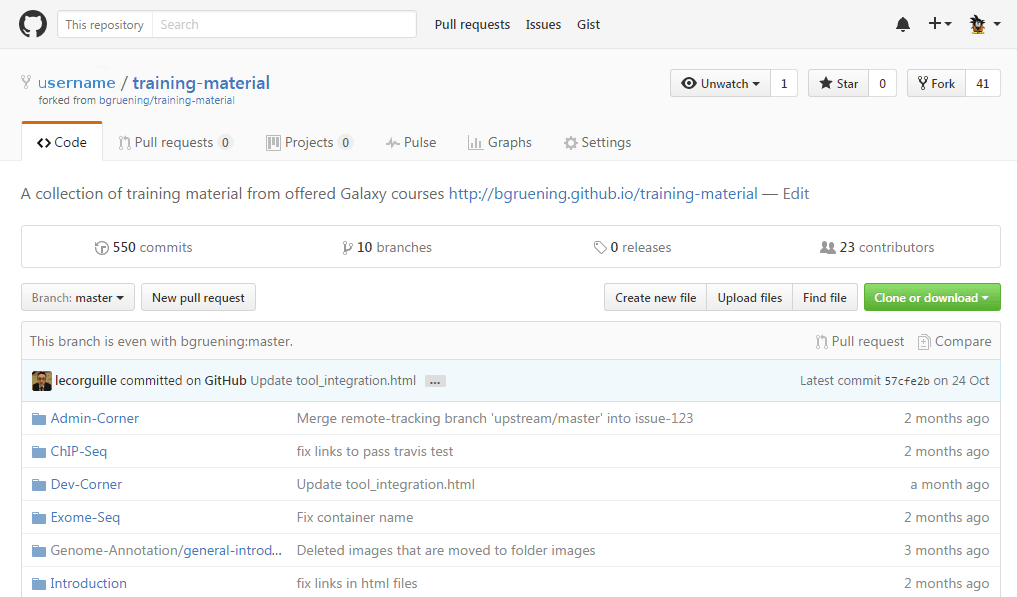Switch to the Pull requests tab
This screenshot has width=1017, height=597.
tap(175, 142)
